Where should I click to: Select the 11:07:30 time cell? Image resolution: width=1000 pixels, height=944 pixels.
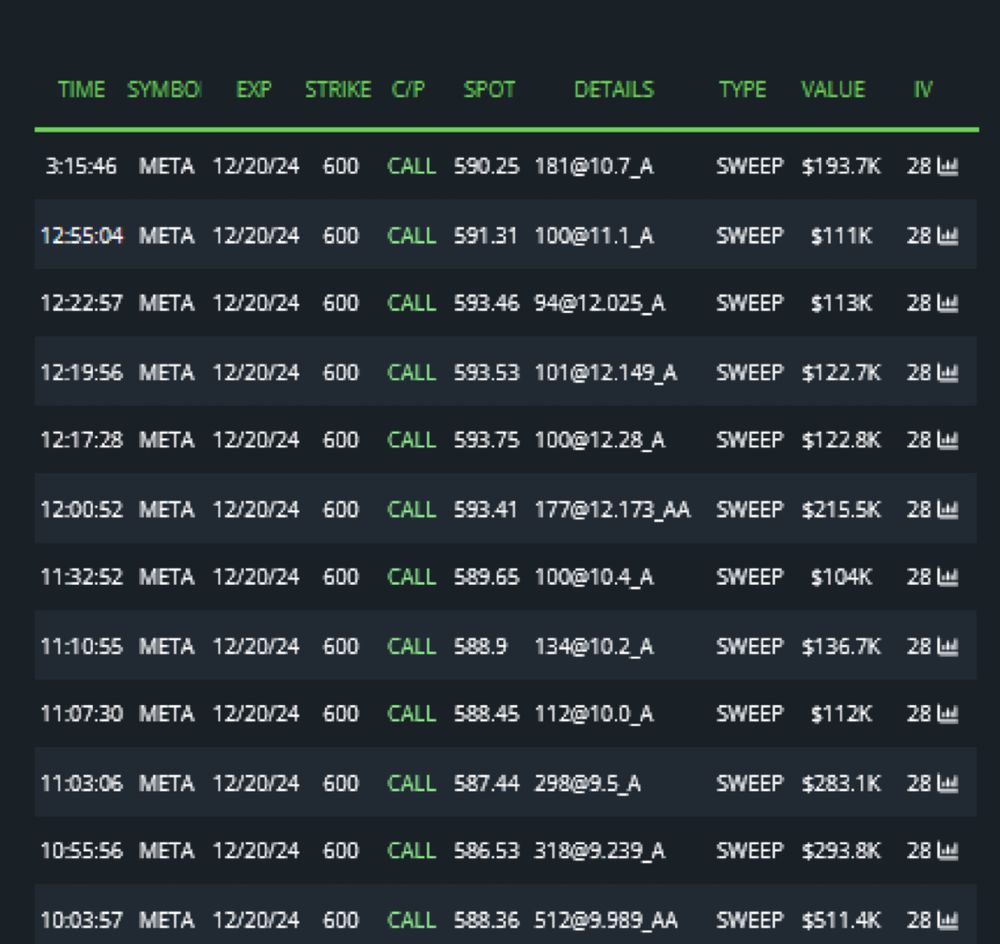coord(82,714)
